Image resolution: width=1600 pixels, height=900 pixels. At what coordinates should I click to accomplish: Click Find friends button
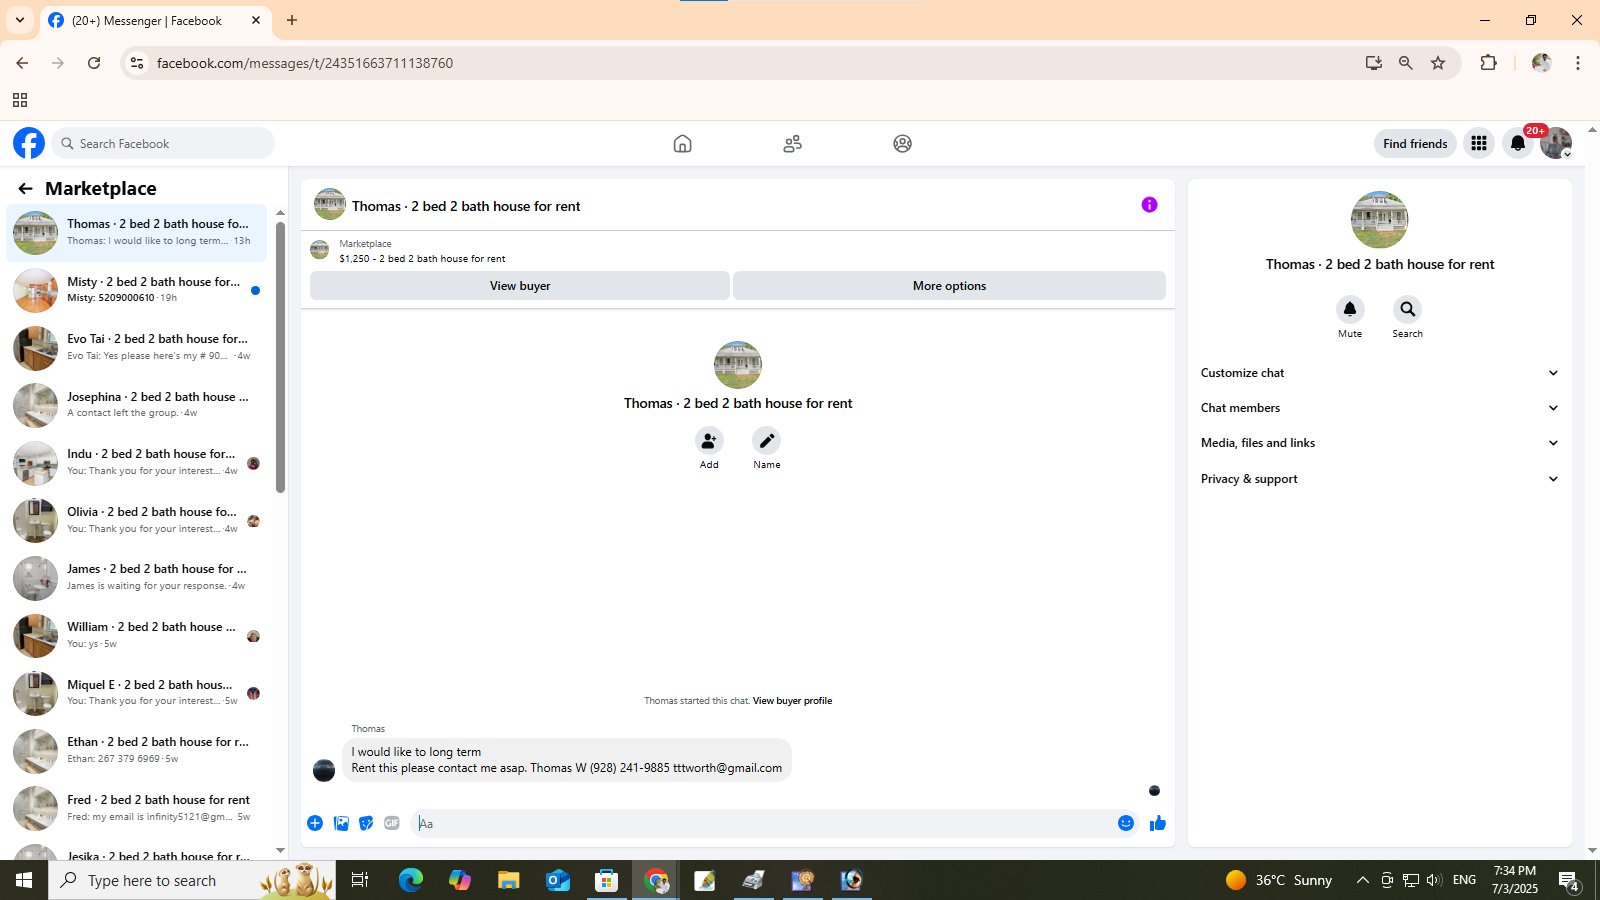pyautogui.click(x=1415, y=143)
